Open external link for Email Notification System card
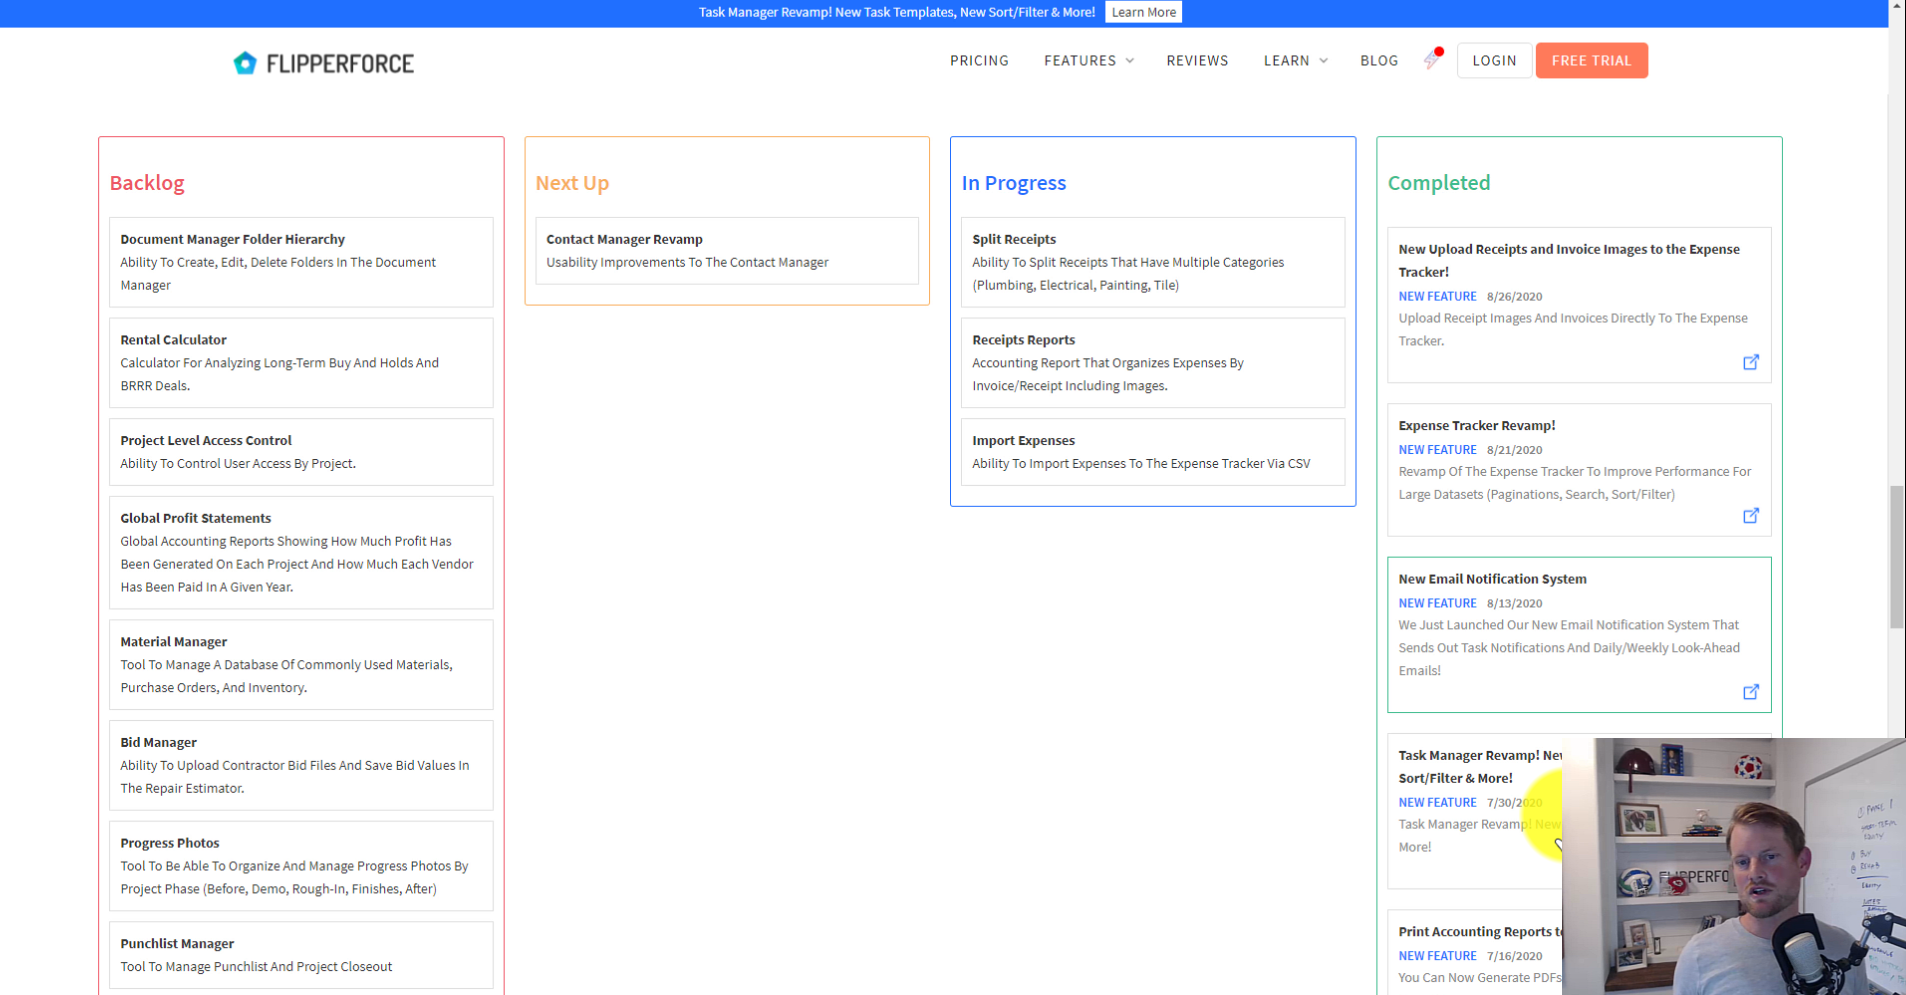The width and height of the screenshot is (1906, 995). point(1750,692)
